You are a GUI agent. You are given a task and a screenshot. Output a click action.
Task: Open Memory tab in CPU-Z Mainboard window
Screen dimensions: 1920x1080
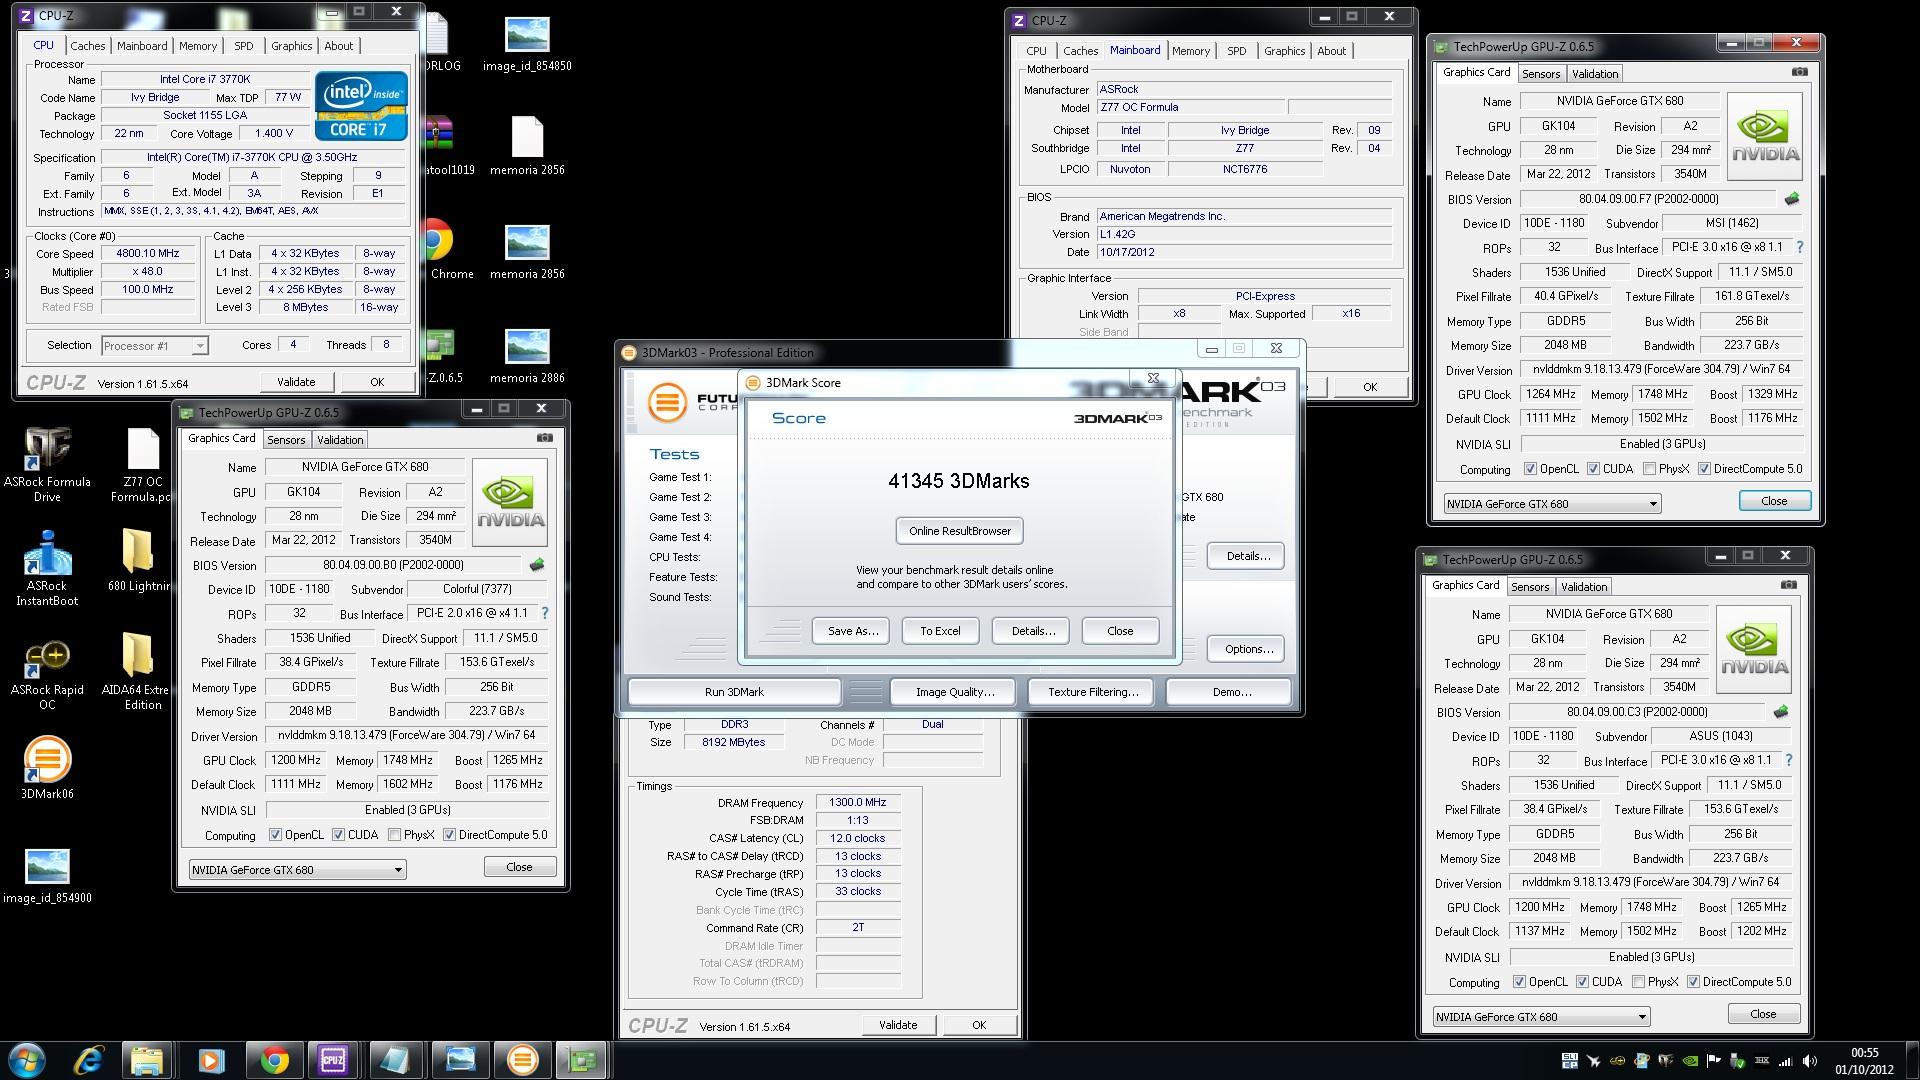click(1190, 51)
